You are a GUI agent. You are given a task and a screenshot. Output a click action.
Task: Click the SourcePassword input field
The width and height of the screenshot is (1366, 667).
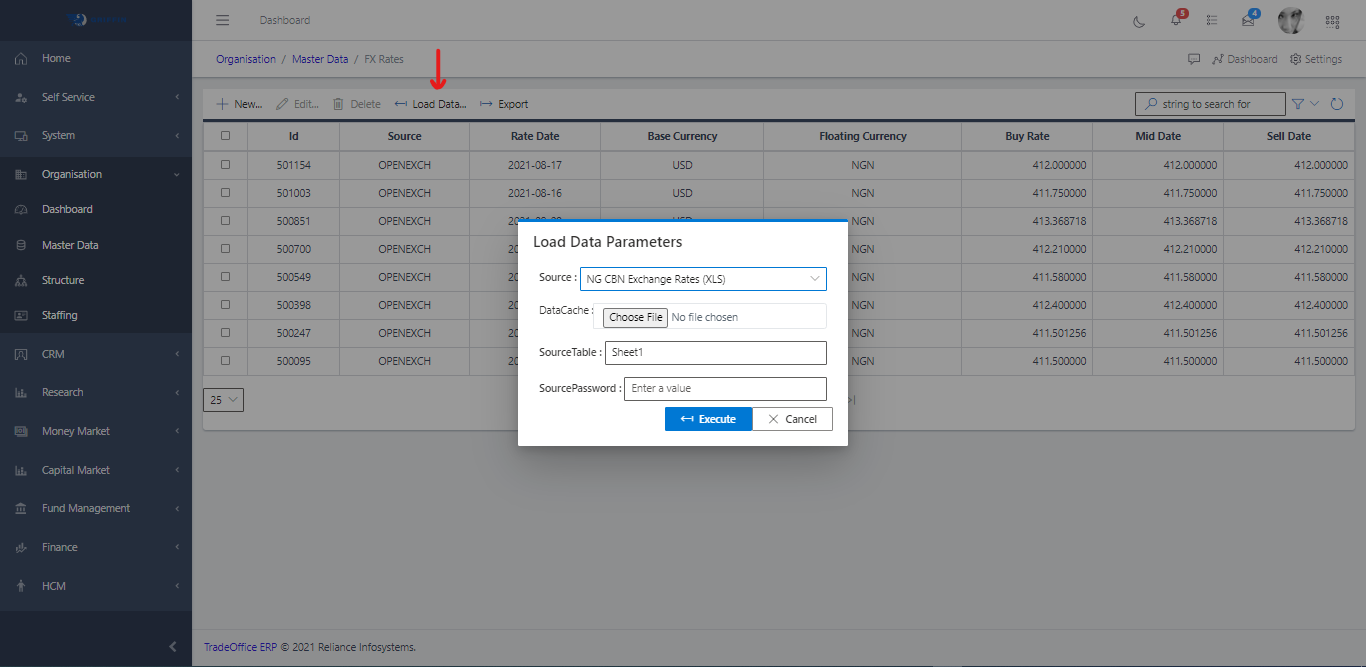tap(725, 388)
